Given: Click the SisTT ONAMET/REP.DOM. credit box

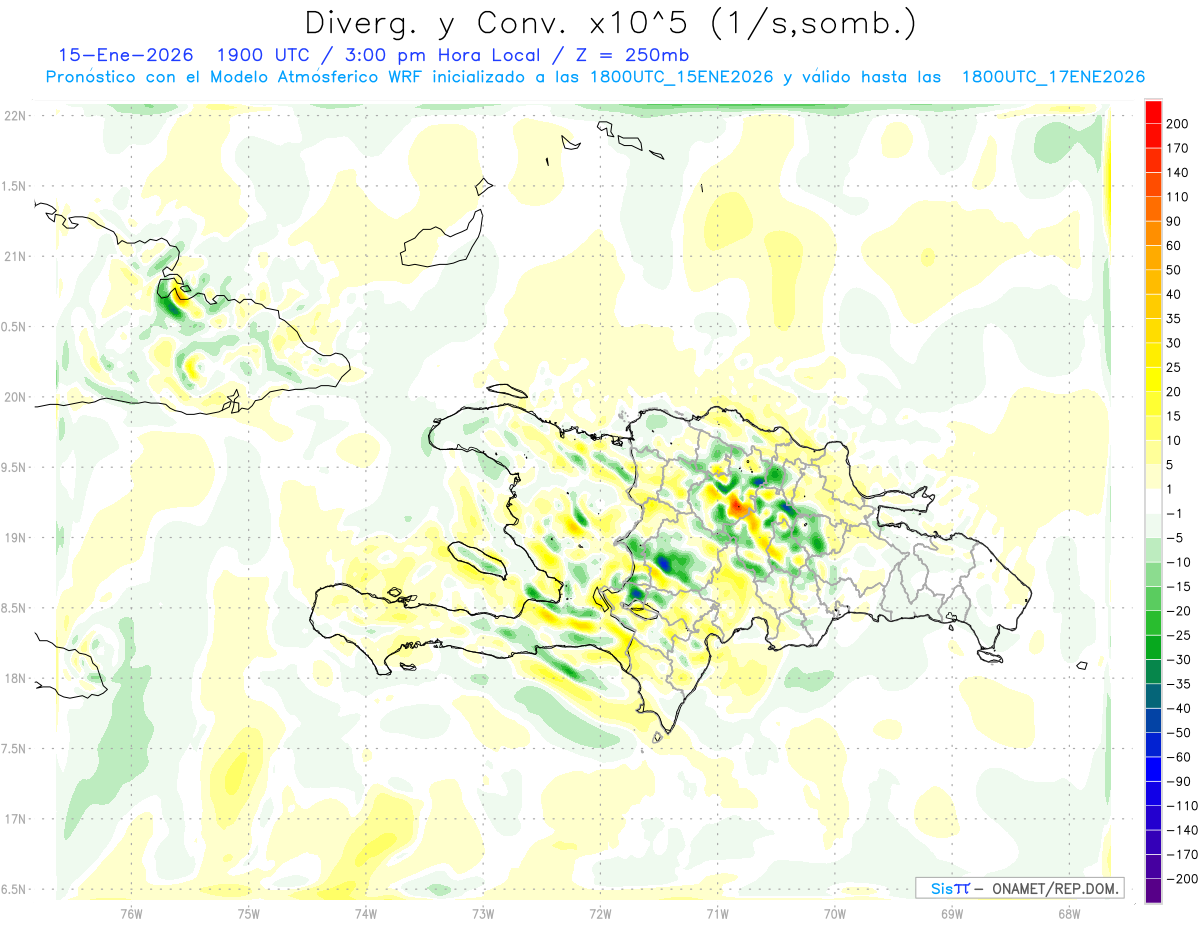Looking at the screenshot, I should pyautogui.click(x=1019, y=888).
